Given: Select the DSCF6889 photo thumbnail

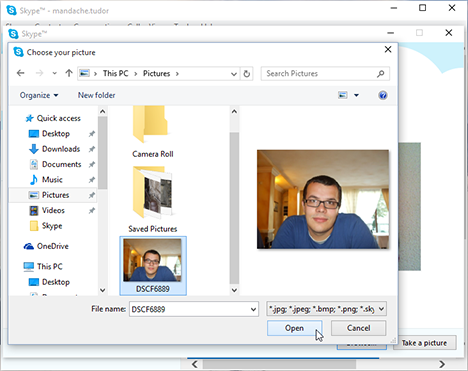Looking at the screenshot, I should tap(153, 266).
